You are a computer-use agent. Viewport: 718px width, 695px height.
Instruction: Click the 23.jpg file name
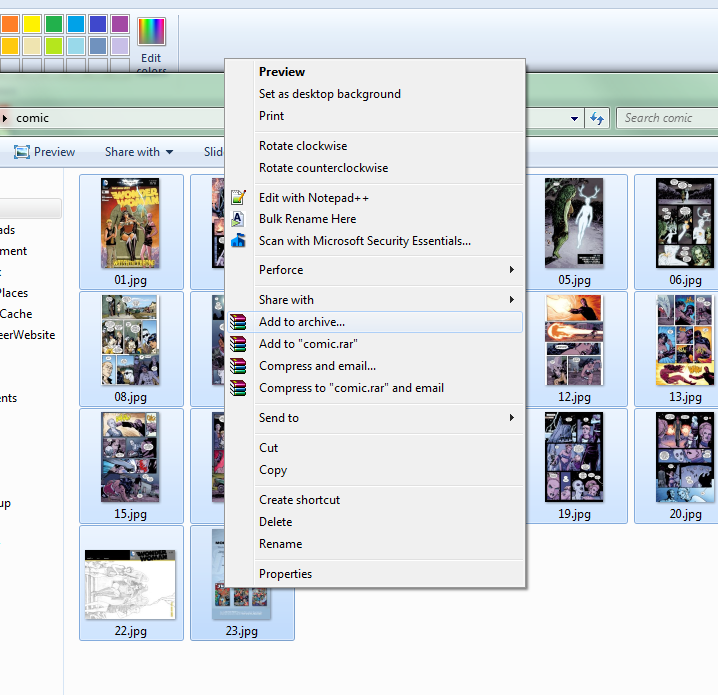241,631
